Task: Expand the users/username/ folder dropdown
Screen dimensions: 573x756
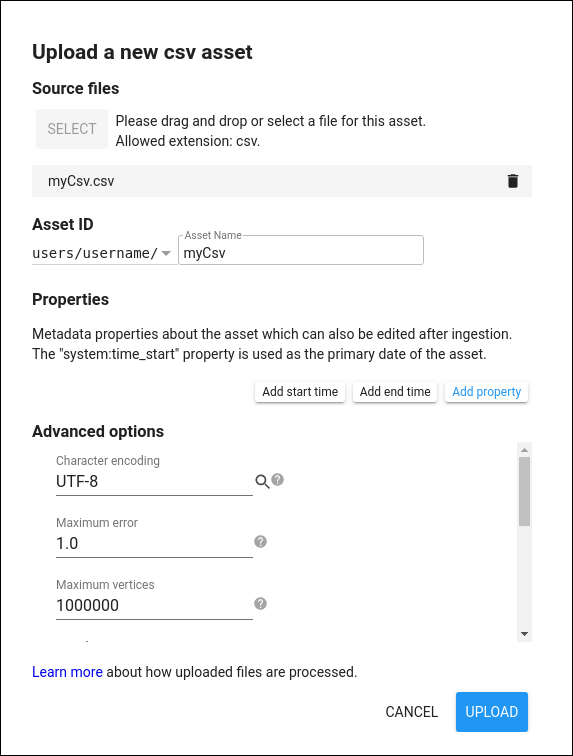Action: tap(166, 253)
